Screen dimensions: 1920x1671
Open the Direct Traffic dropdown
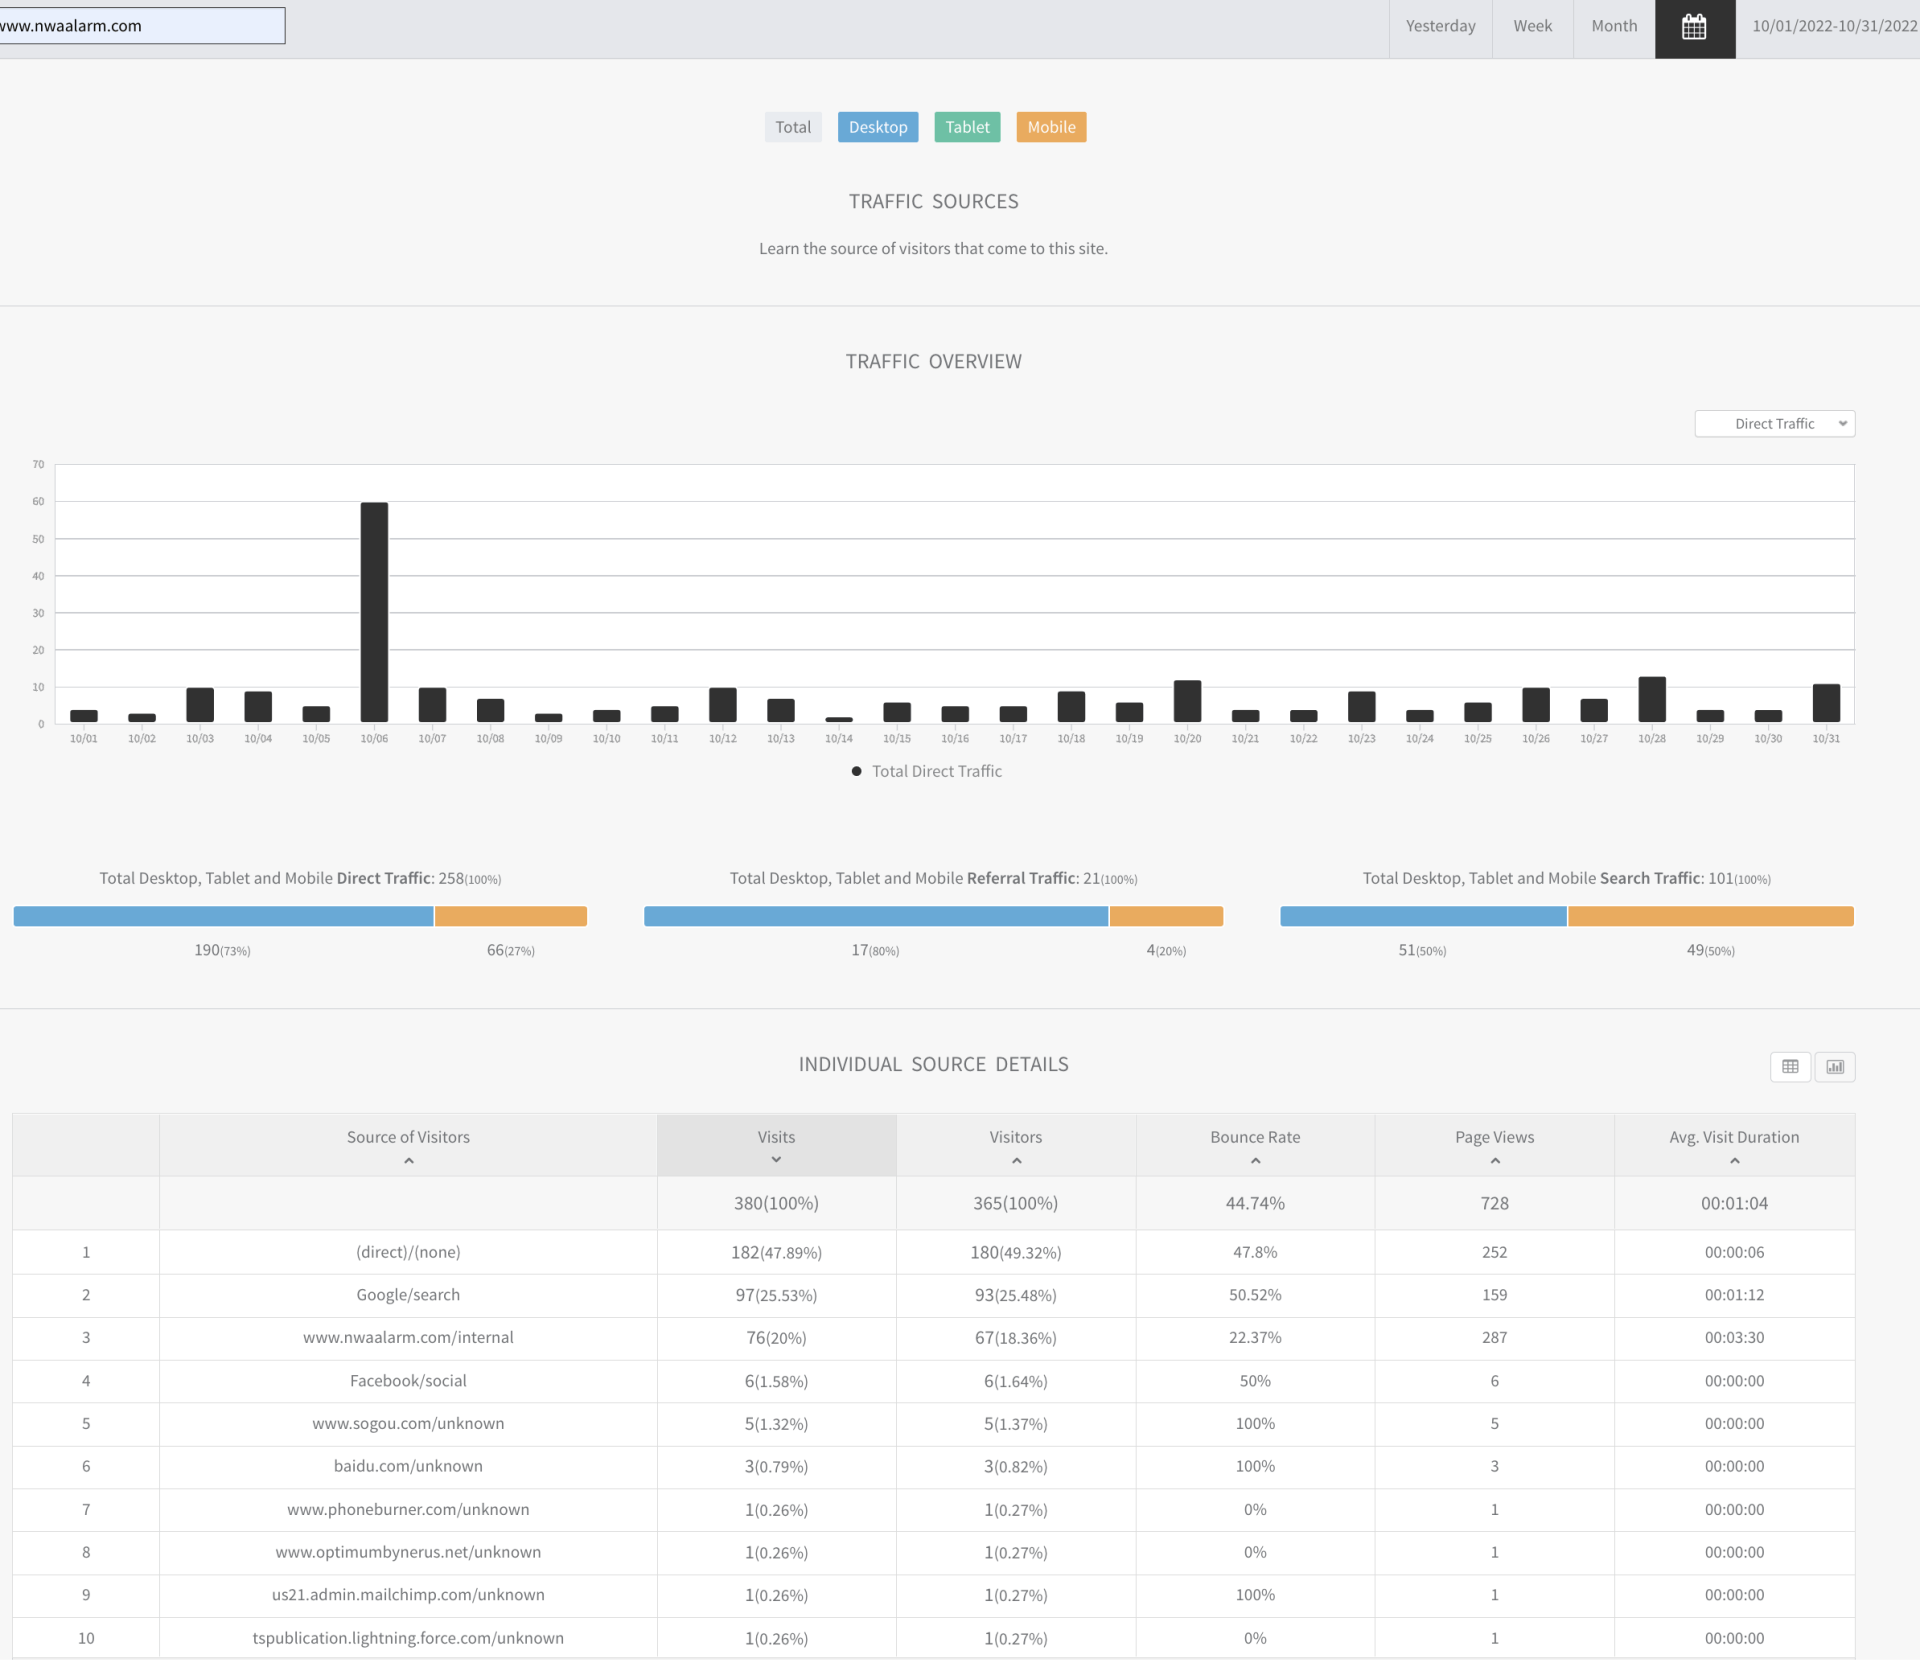click(x=1774, y=424)
